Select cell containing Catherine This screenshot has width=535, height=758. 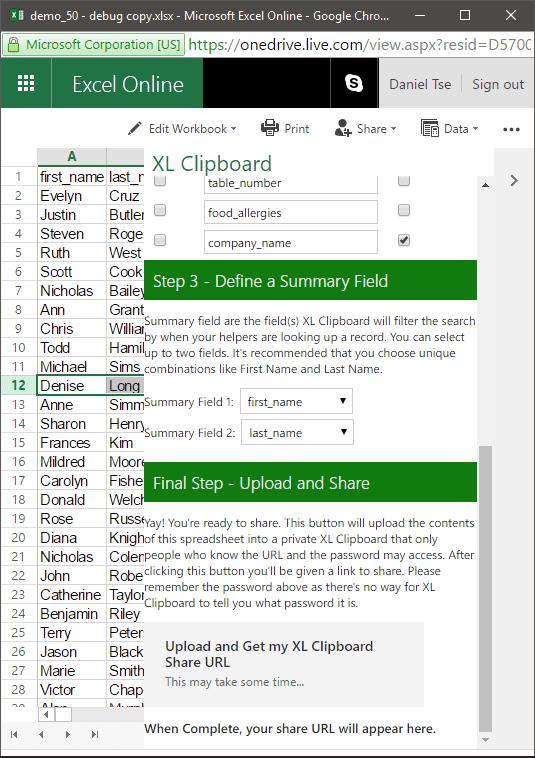(x=72, y=594)
